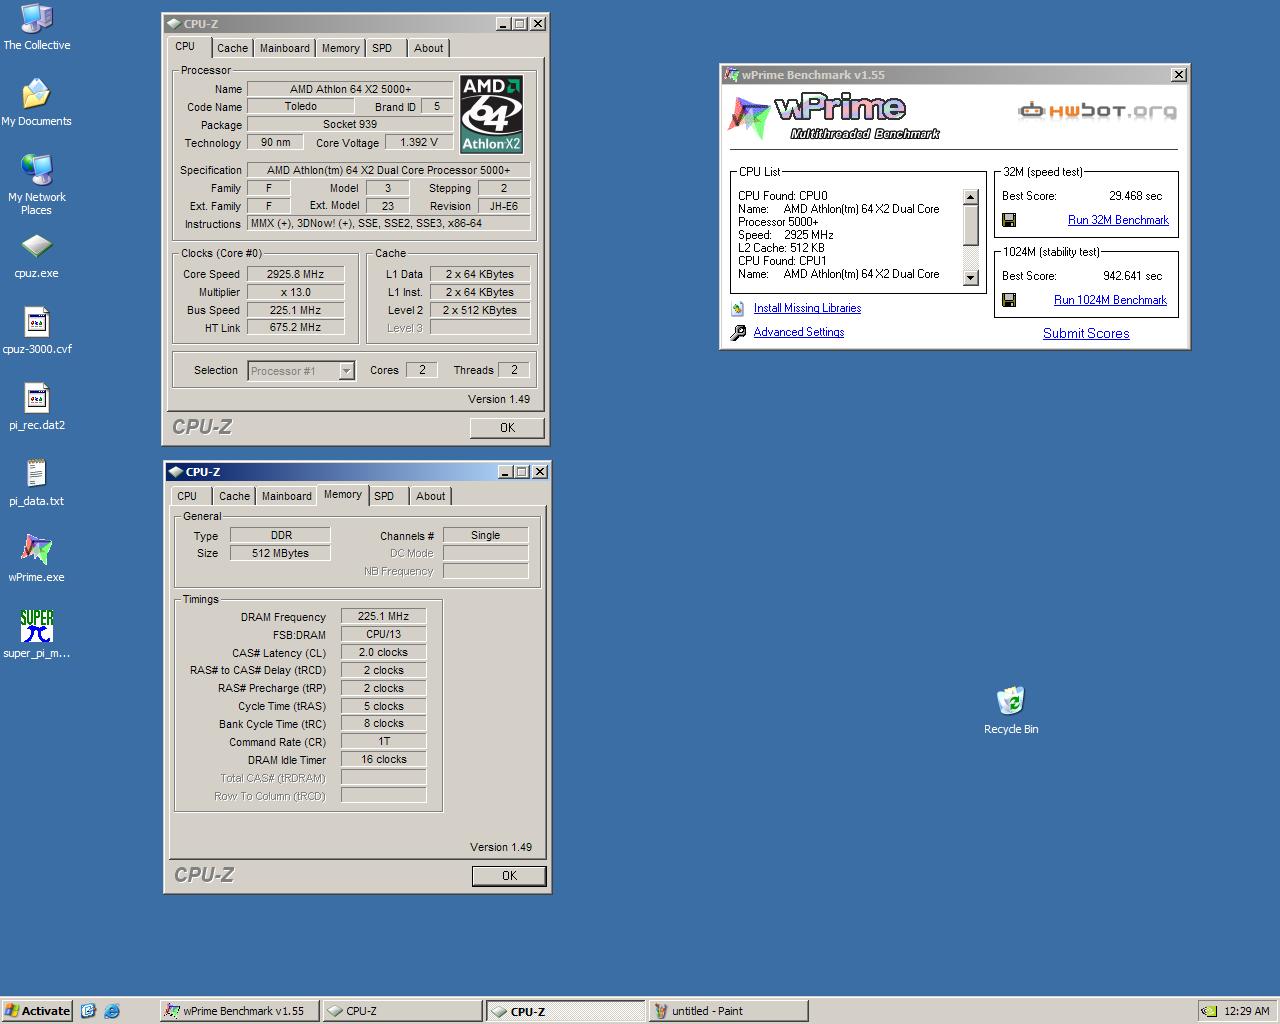Click Core Speed value 2925.8 MHz
The image size is (1280, 1024).
coord(295,274)
